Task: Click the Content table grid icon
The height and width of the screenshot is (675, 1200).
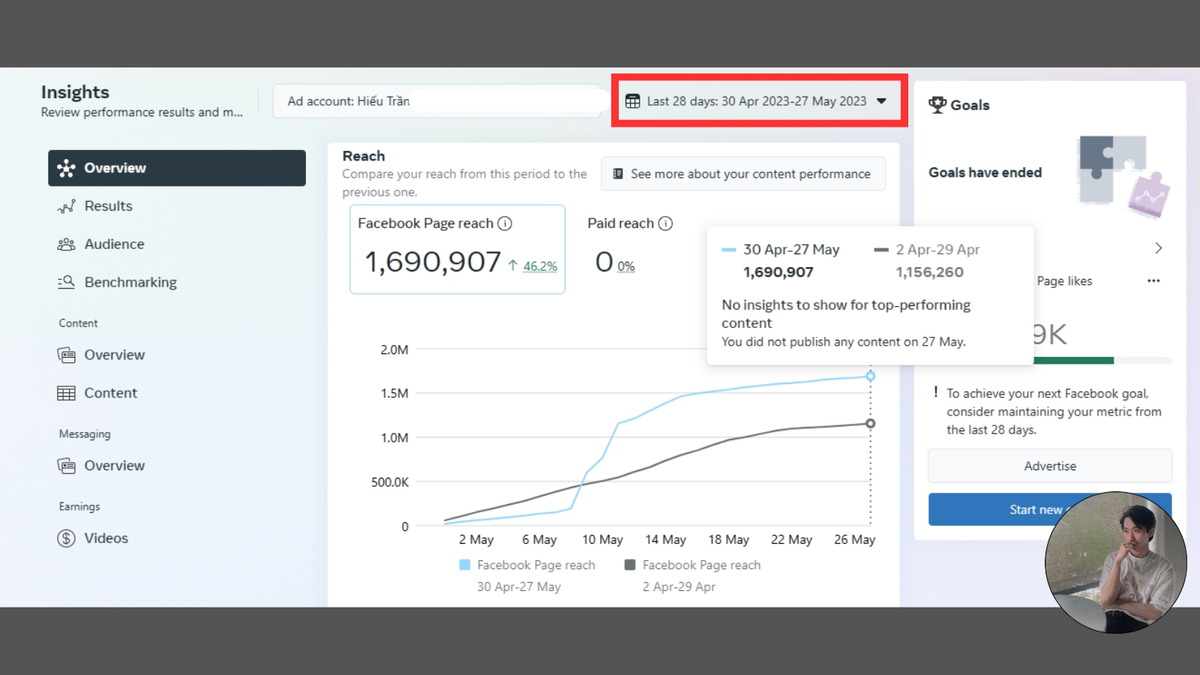Action: 66,393
